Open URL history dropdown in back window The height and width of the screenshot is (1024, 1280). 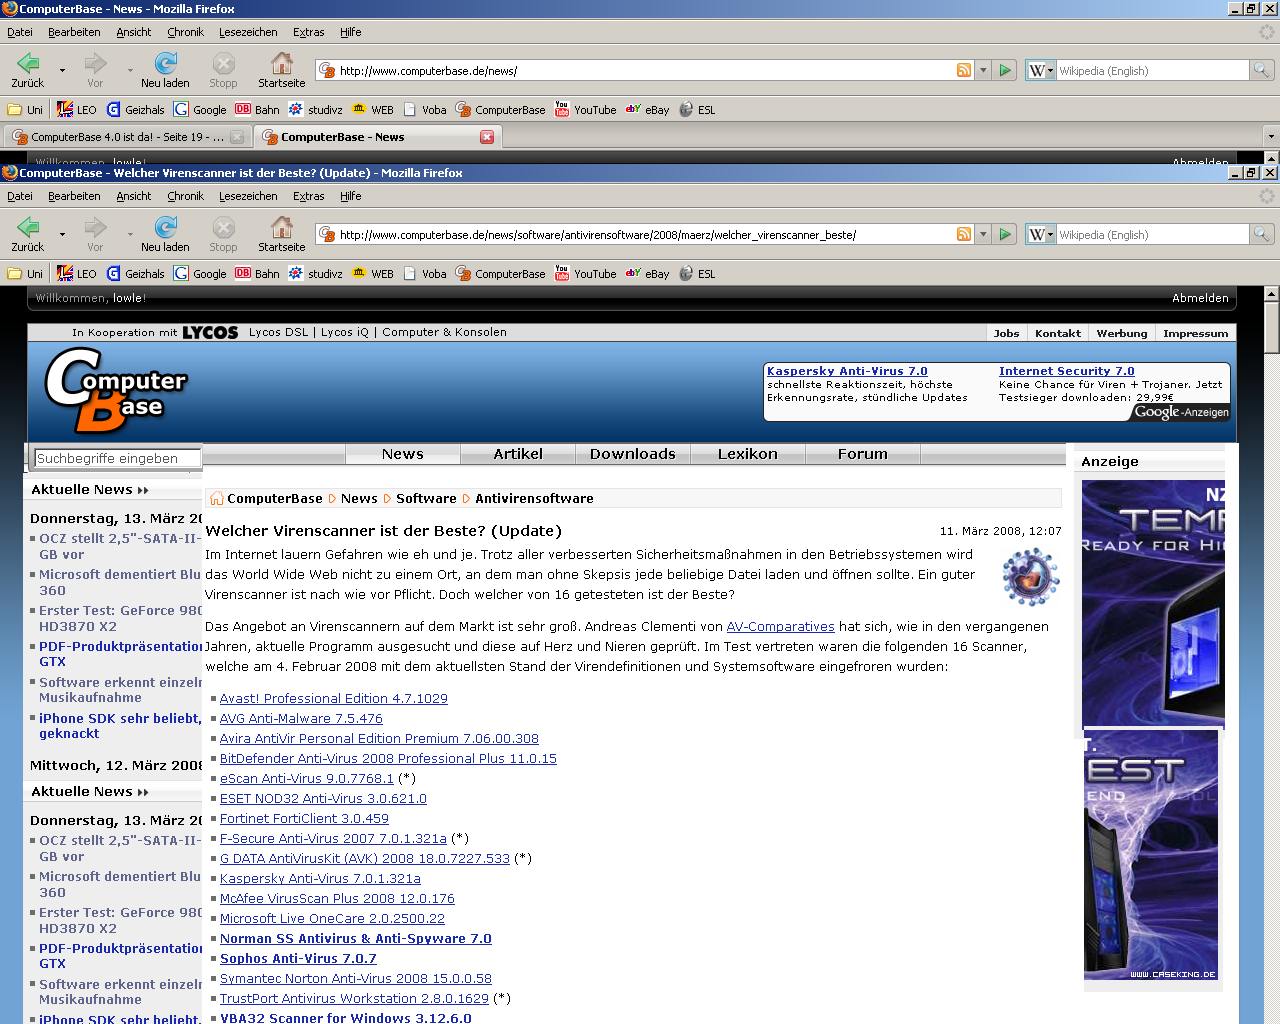(x=984, y=70)
